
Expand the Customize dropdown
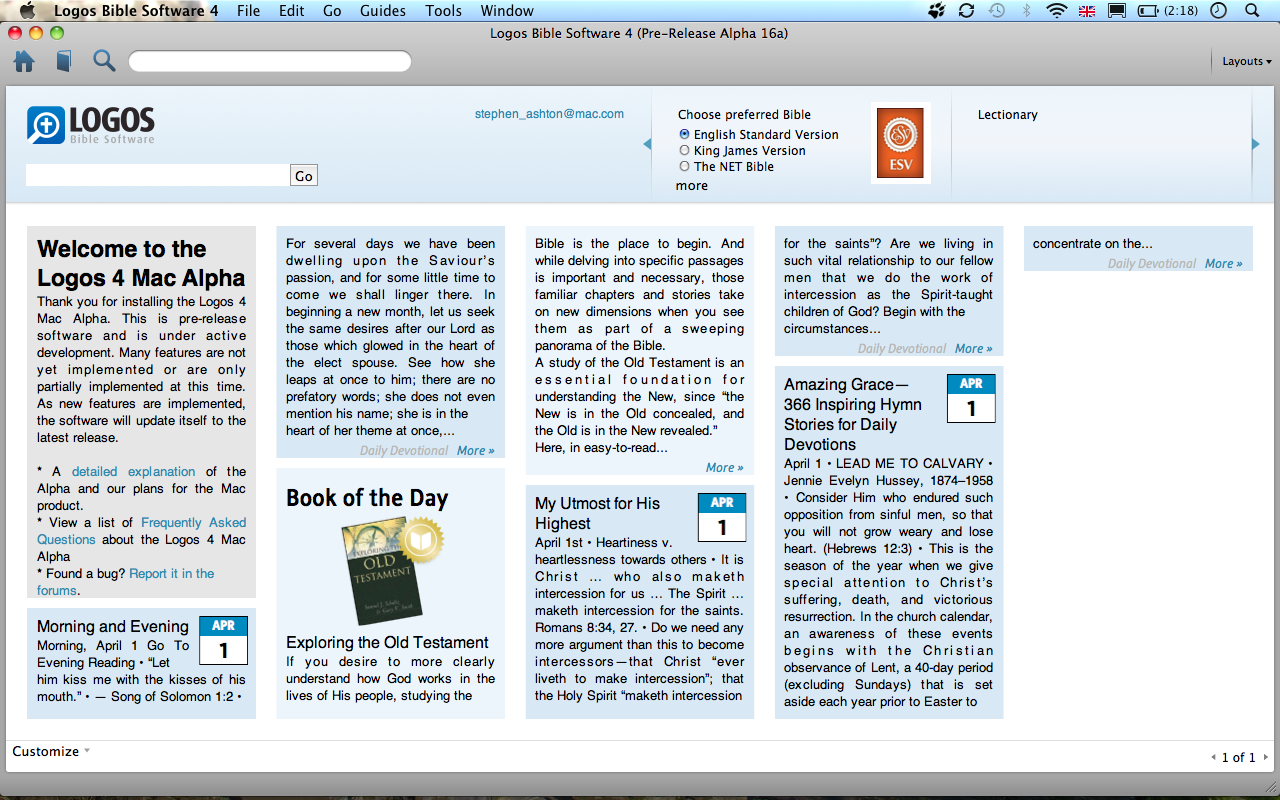tap(51, 751)
